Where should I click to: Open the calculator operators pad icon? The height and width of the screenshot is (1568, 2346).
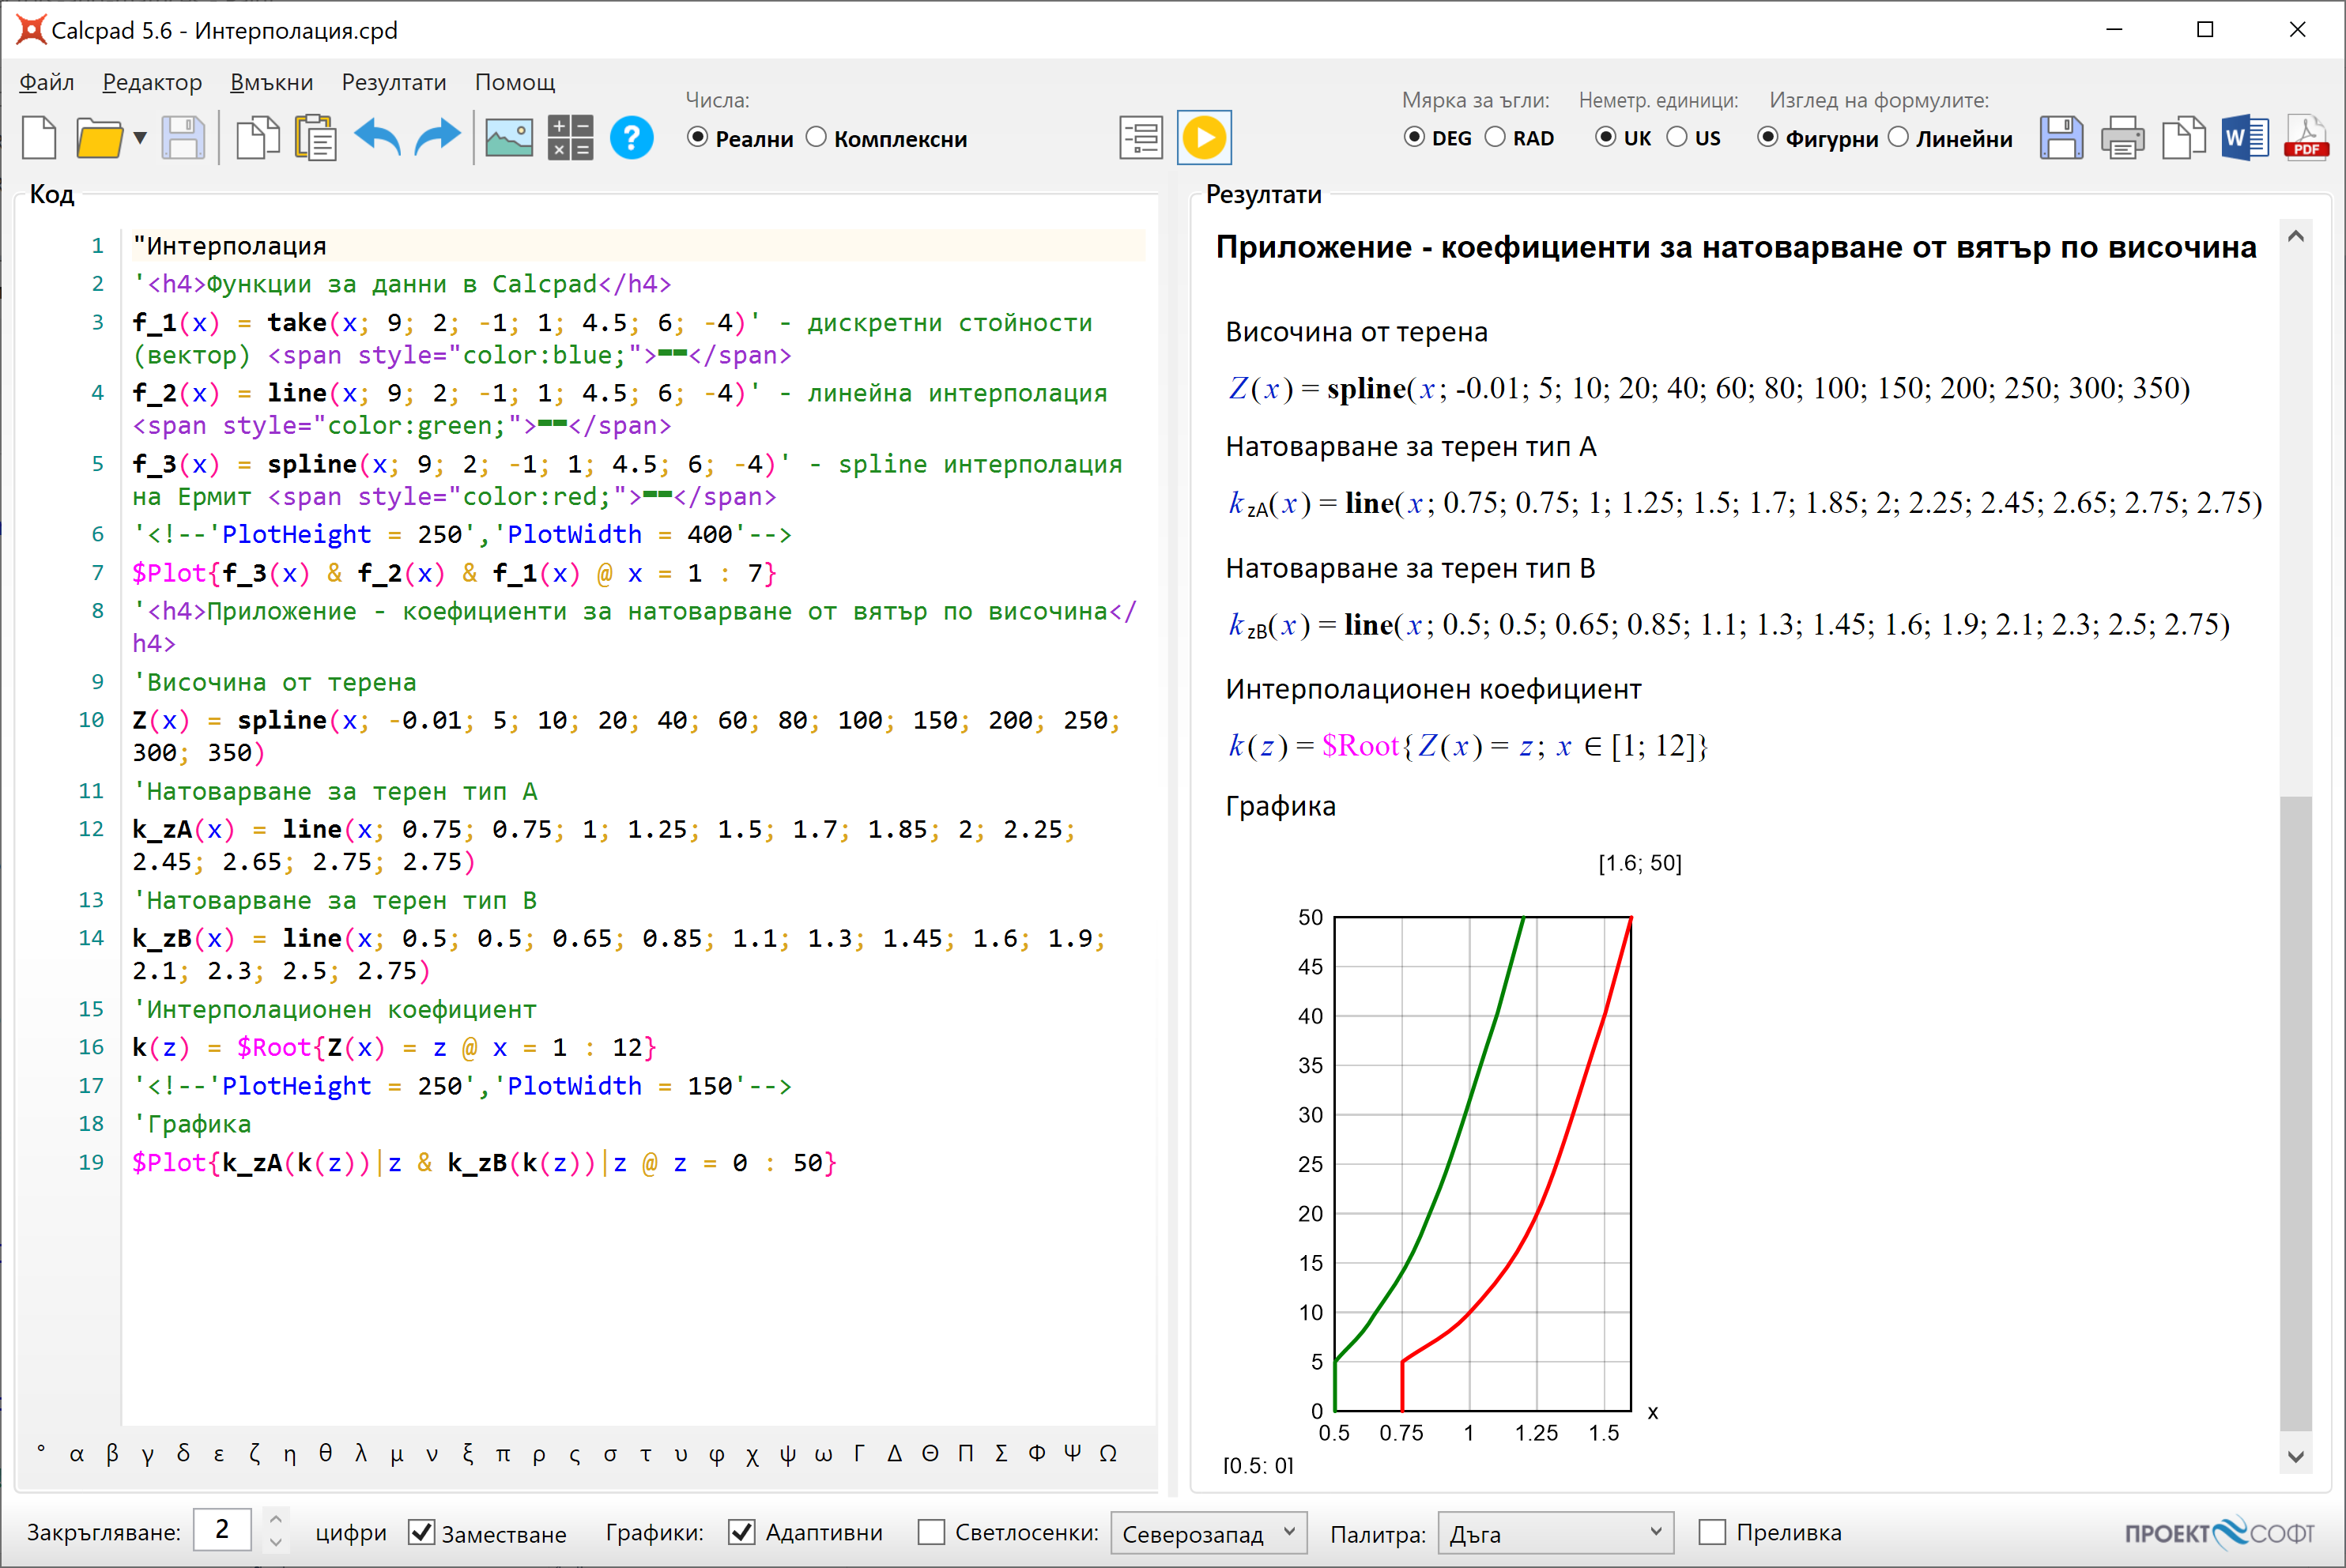[570, 138]
